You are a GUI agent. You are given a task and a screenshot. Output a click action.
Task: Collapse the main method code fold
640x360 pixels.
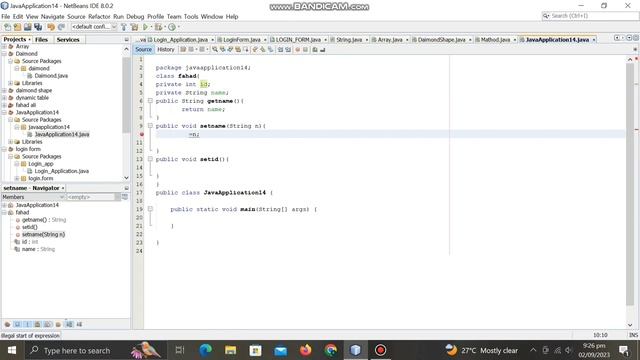[150, 209]
